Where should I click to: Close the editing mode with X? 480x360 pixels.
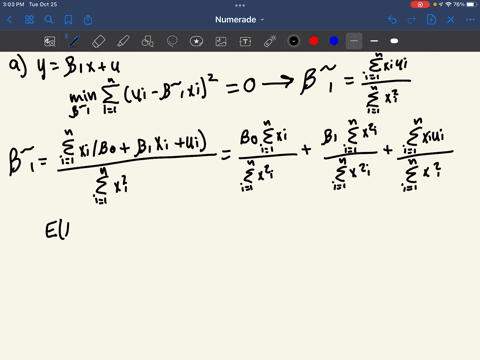[451, 20]
